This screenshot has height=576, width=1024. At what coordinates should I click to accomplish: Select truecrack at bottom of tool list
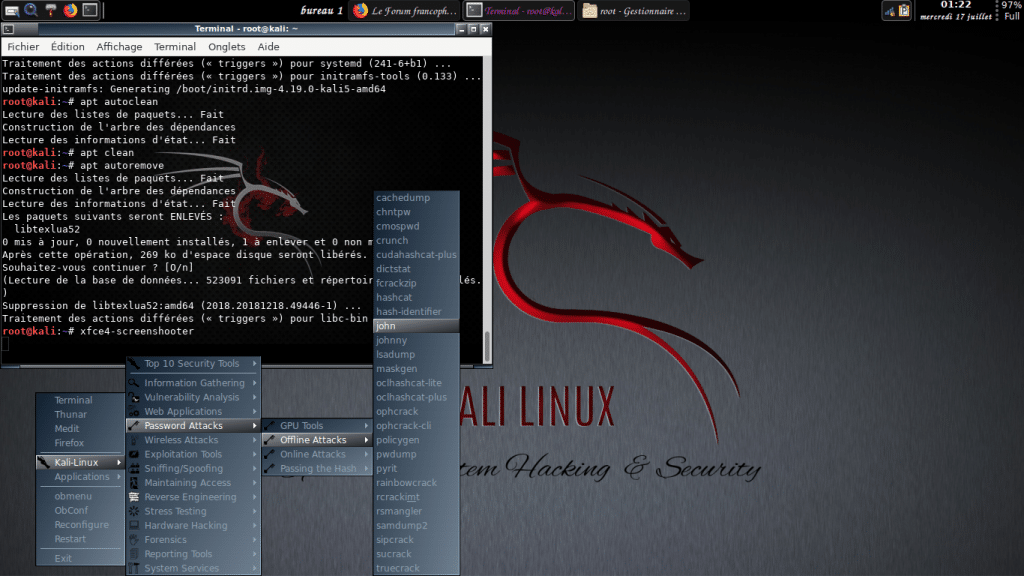pos(416,568)
